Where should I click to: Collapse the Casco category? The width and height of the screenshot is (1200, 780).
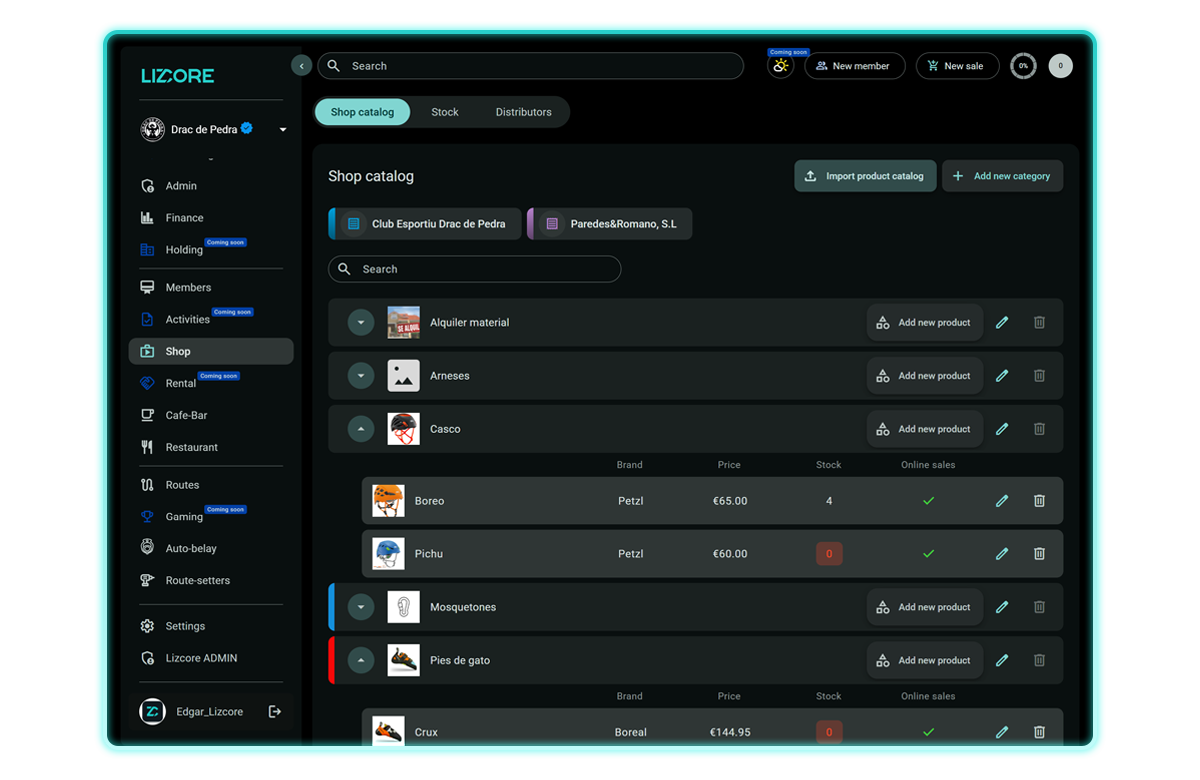click(361, 429)
